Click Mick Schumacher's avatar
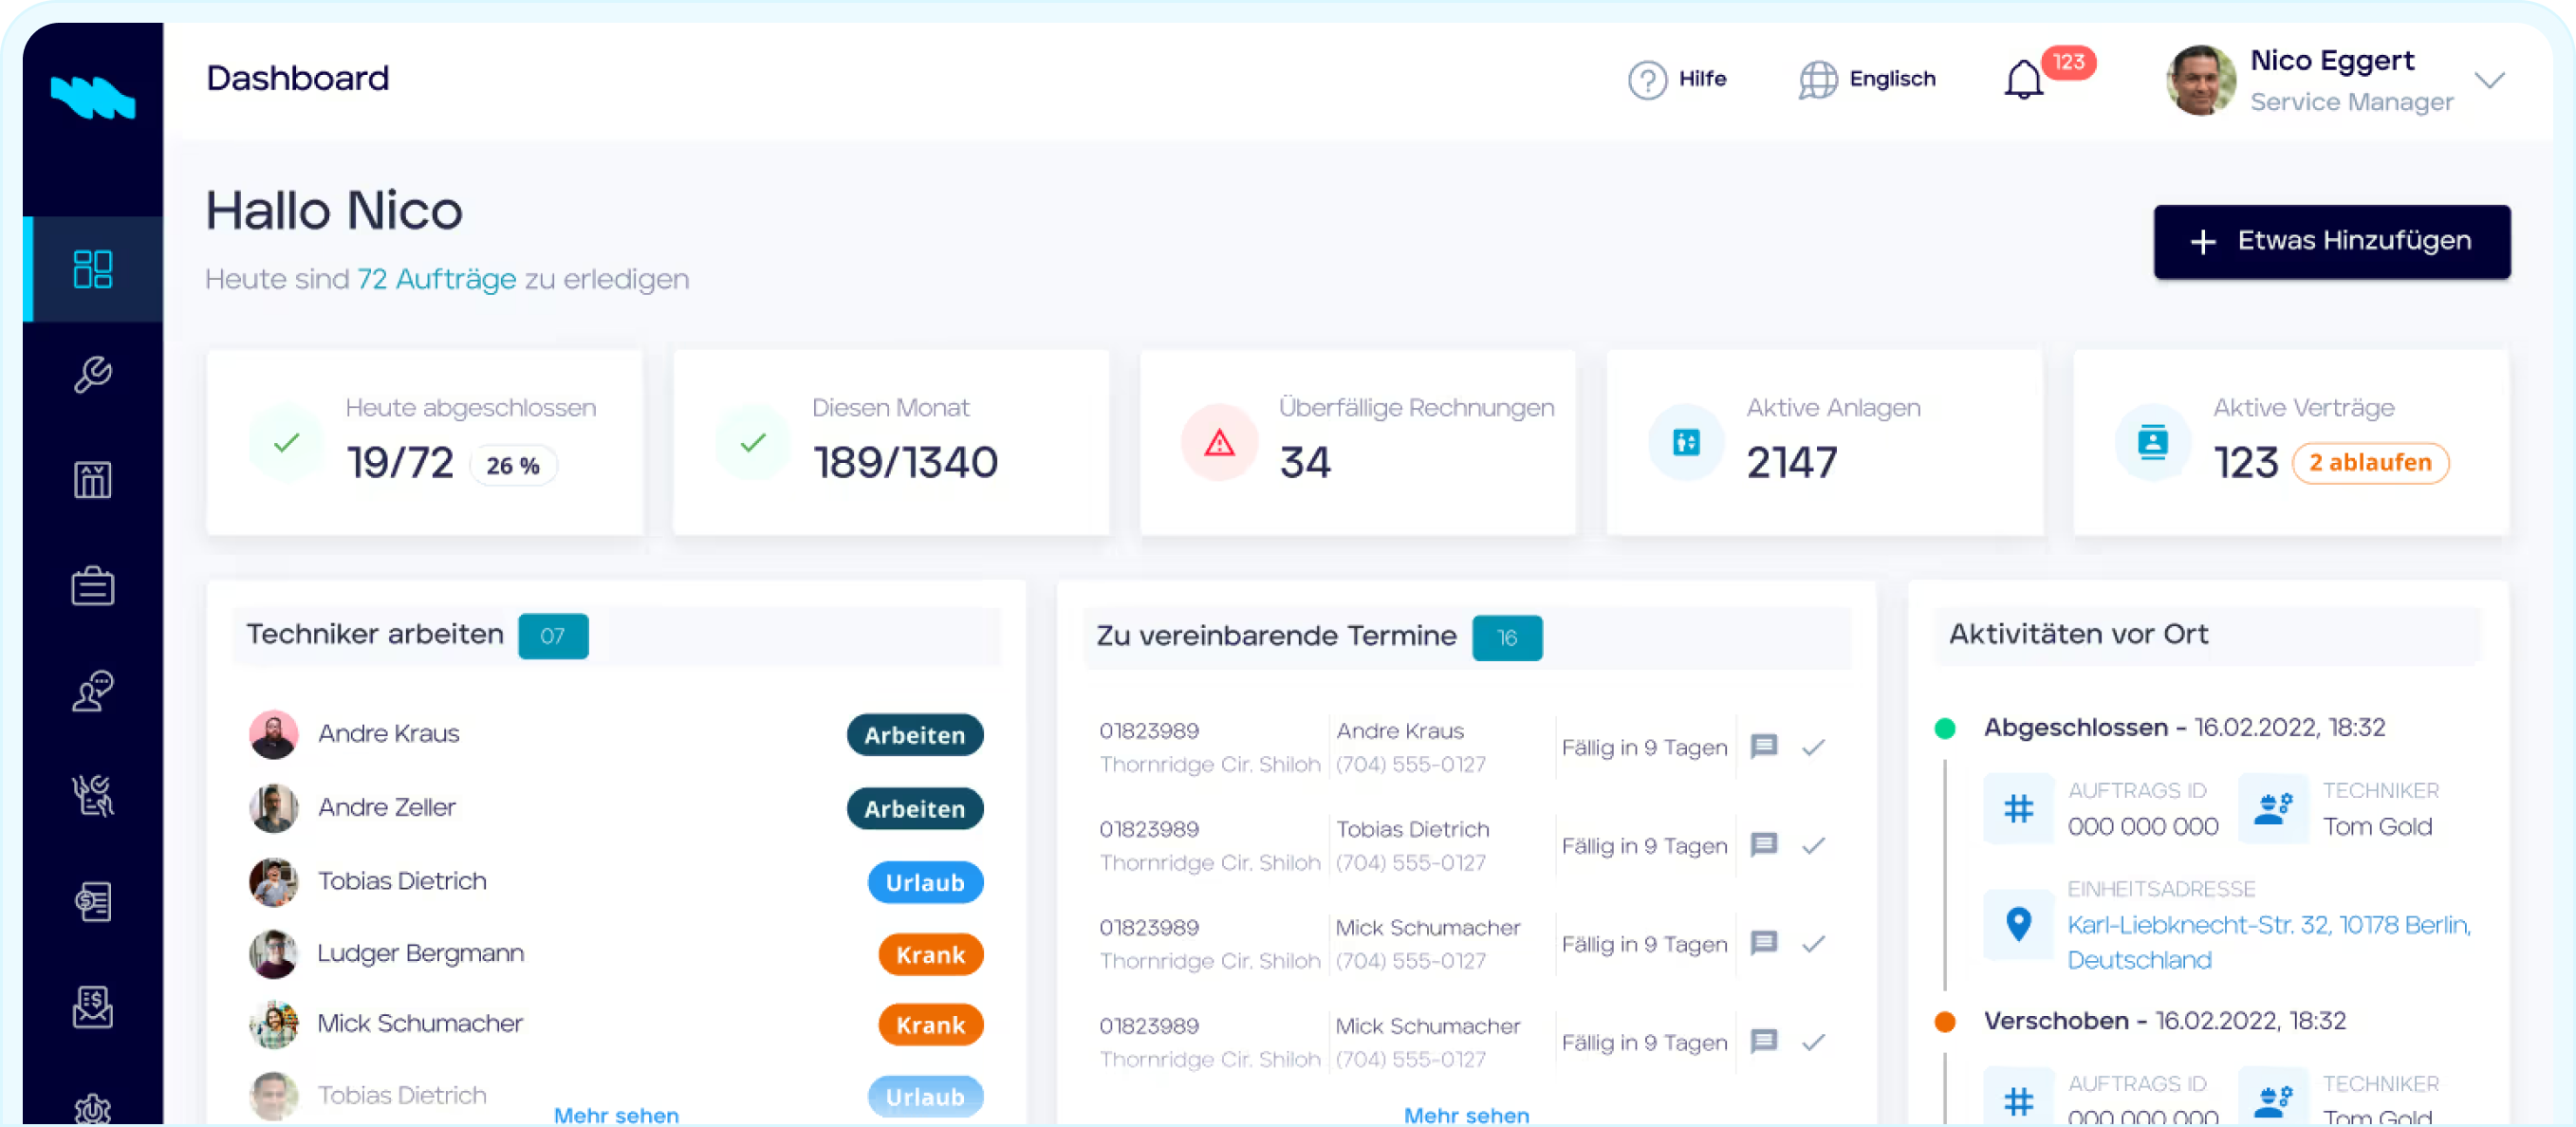 point(273,1024)
